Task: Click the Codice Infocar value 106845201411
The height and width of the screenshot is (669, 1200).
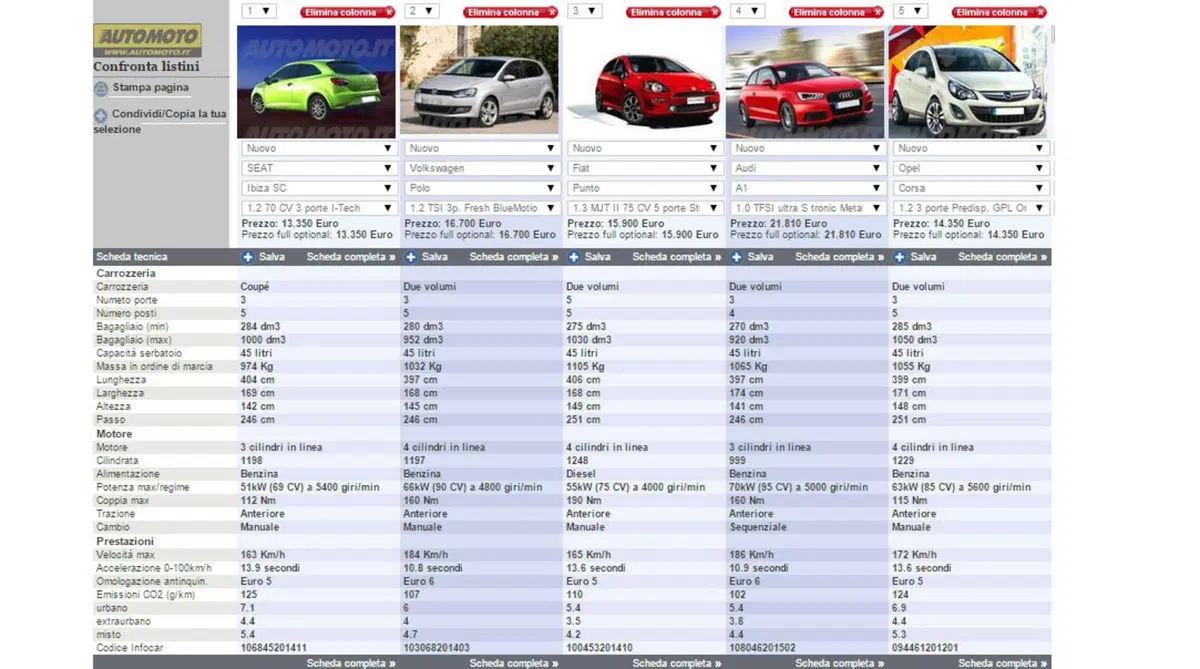Action: (274, 648)
